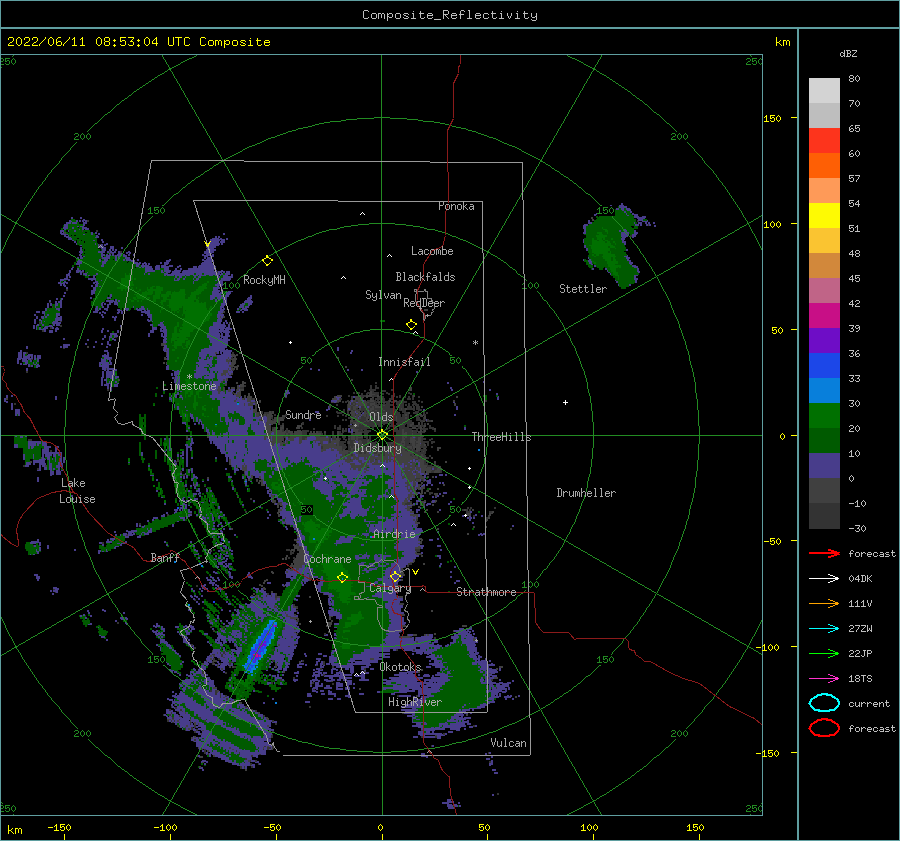Click the Composite_Reflectivity title
This screenshot has height=841, width=900.
coord(450,15)
